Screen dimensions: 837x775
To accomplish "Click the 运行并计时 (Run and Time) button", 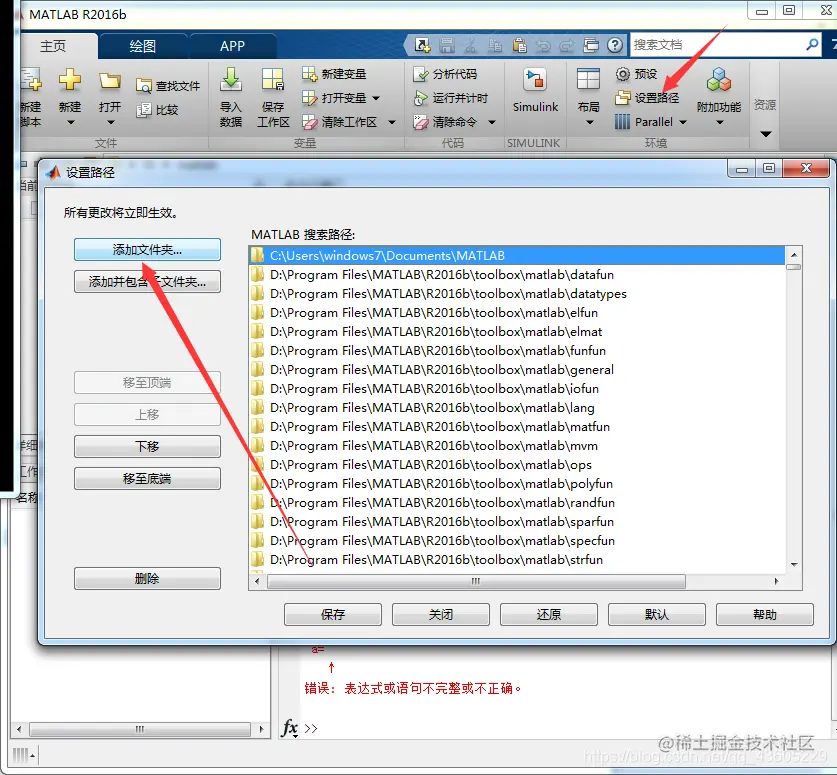I will (451, 98).
